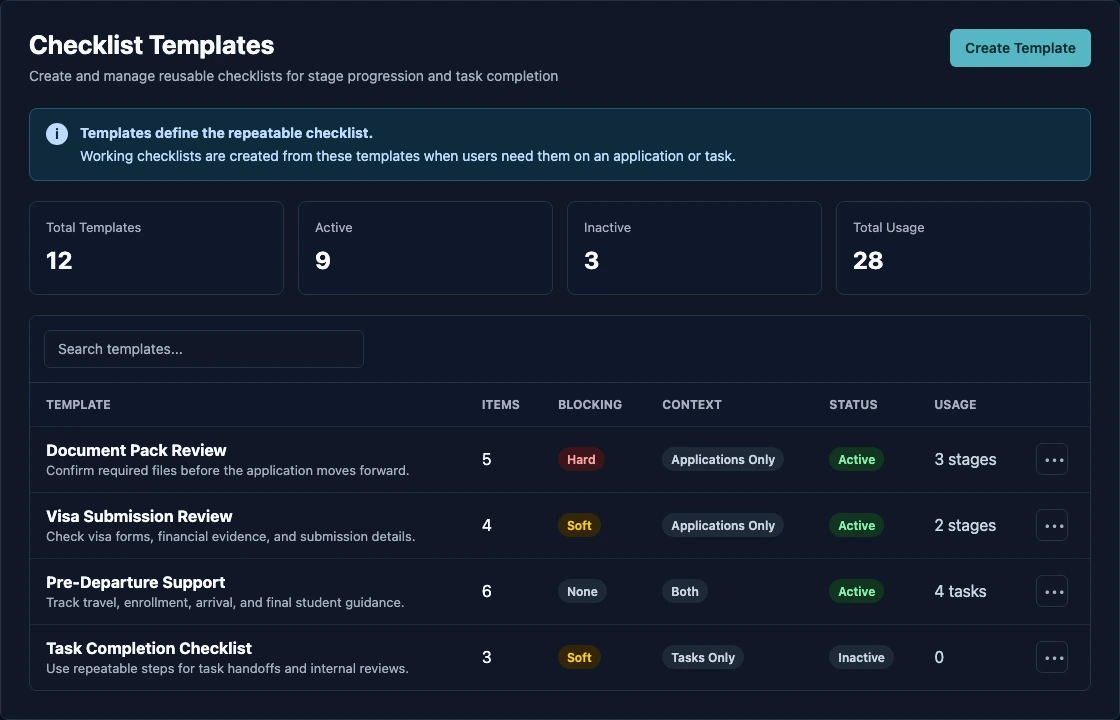Image resolution: width=1120 pixels, height=720 pixels.
Task: Select the Inactive count stat card
Action: pos(694,248)
